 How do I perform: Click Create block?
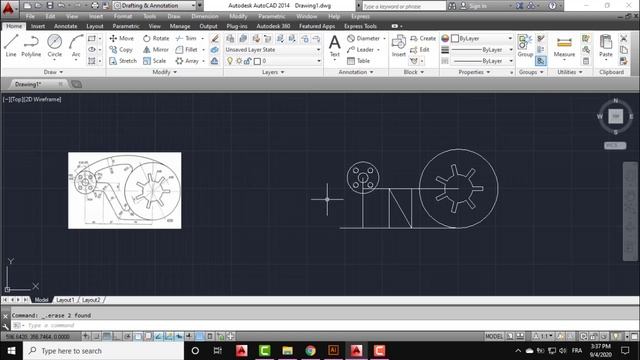click(423, 38)
